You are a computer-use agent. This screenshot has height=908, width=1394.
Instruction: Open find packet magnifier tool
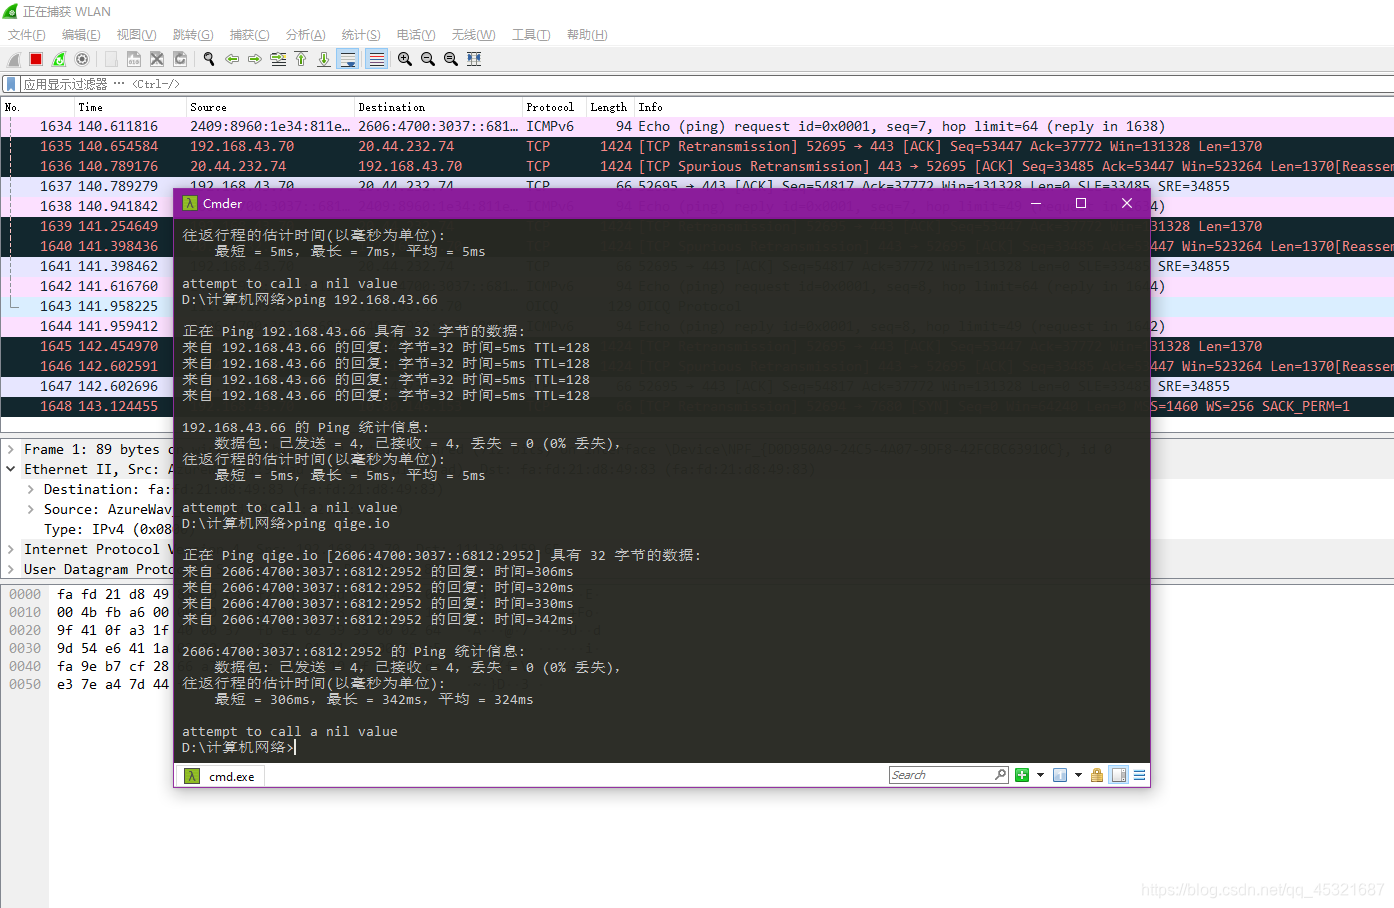click(209, 59)
